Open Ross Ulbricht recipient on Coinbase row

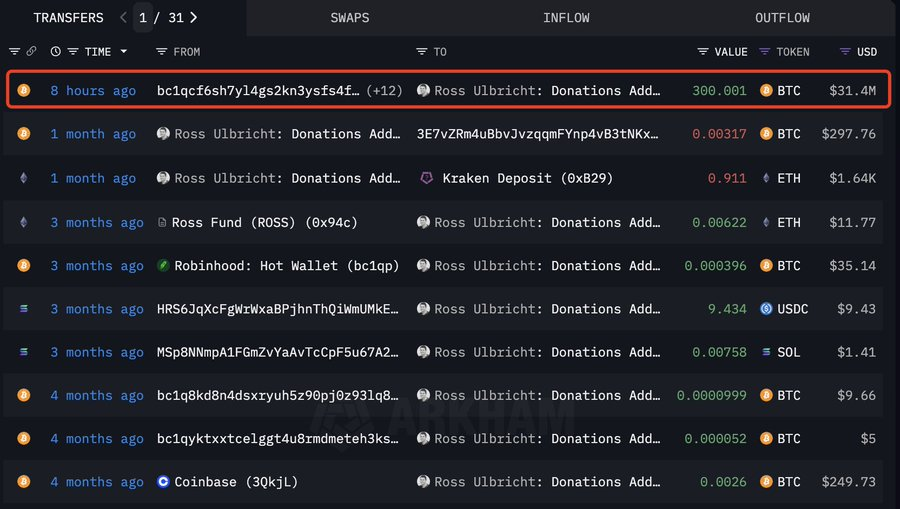tap(547, 481)
